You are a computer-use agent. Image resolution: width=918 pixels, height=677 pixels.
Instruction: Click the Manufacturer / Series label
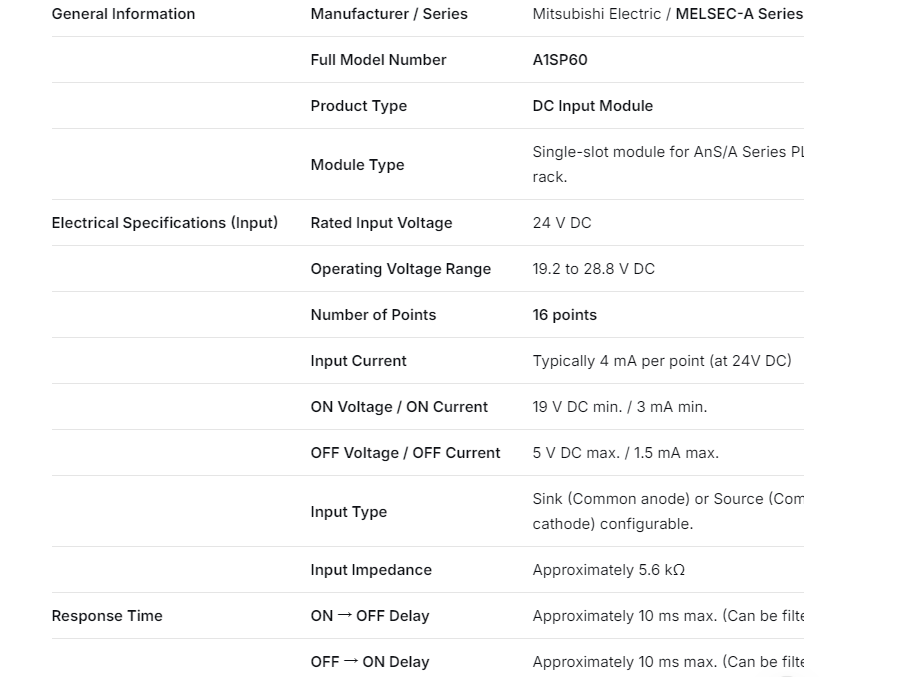click(x=389, y=14)
